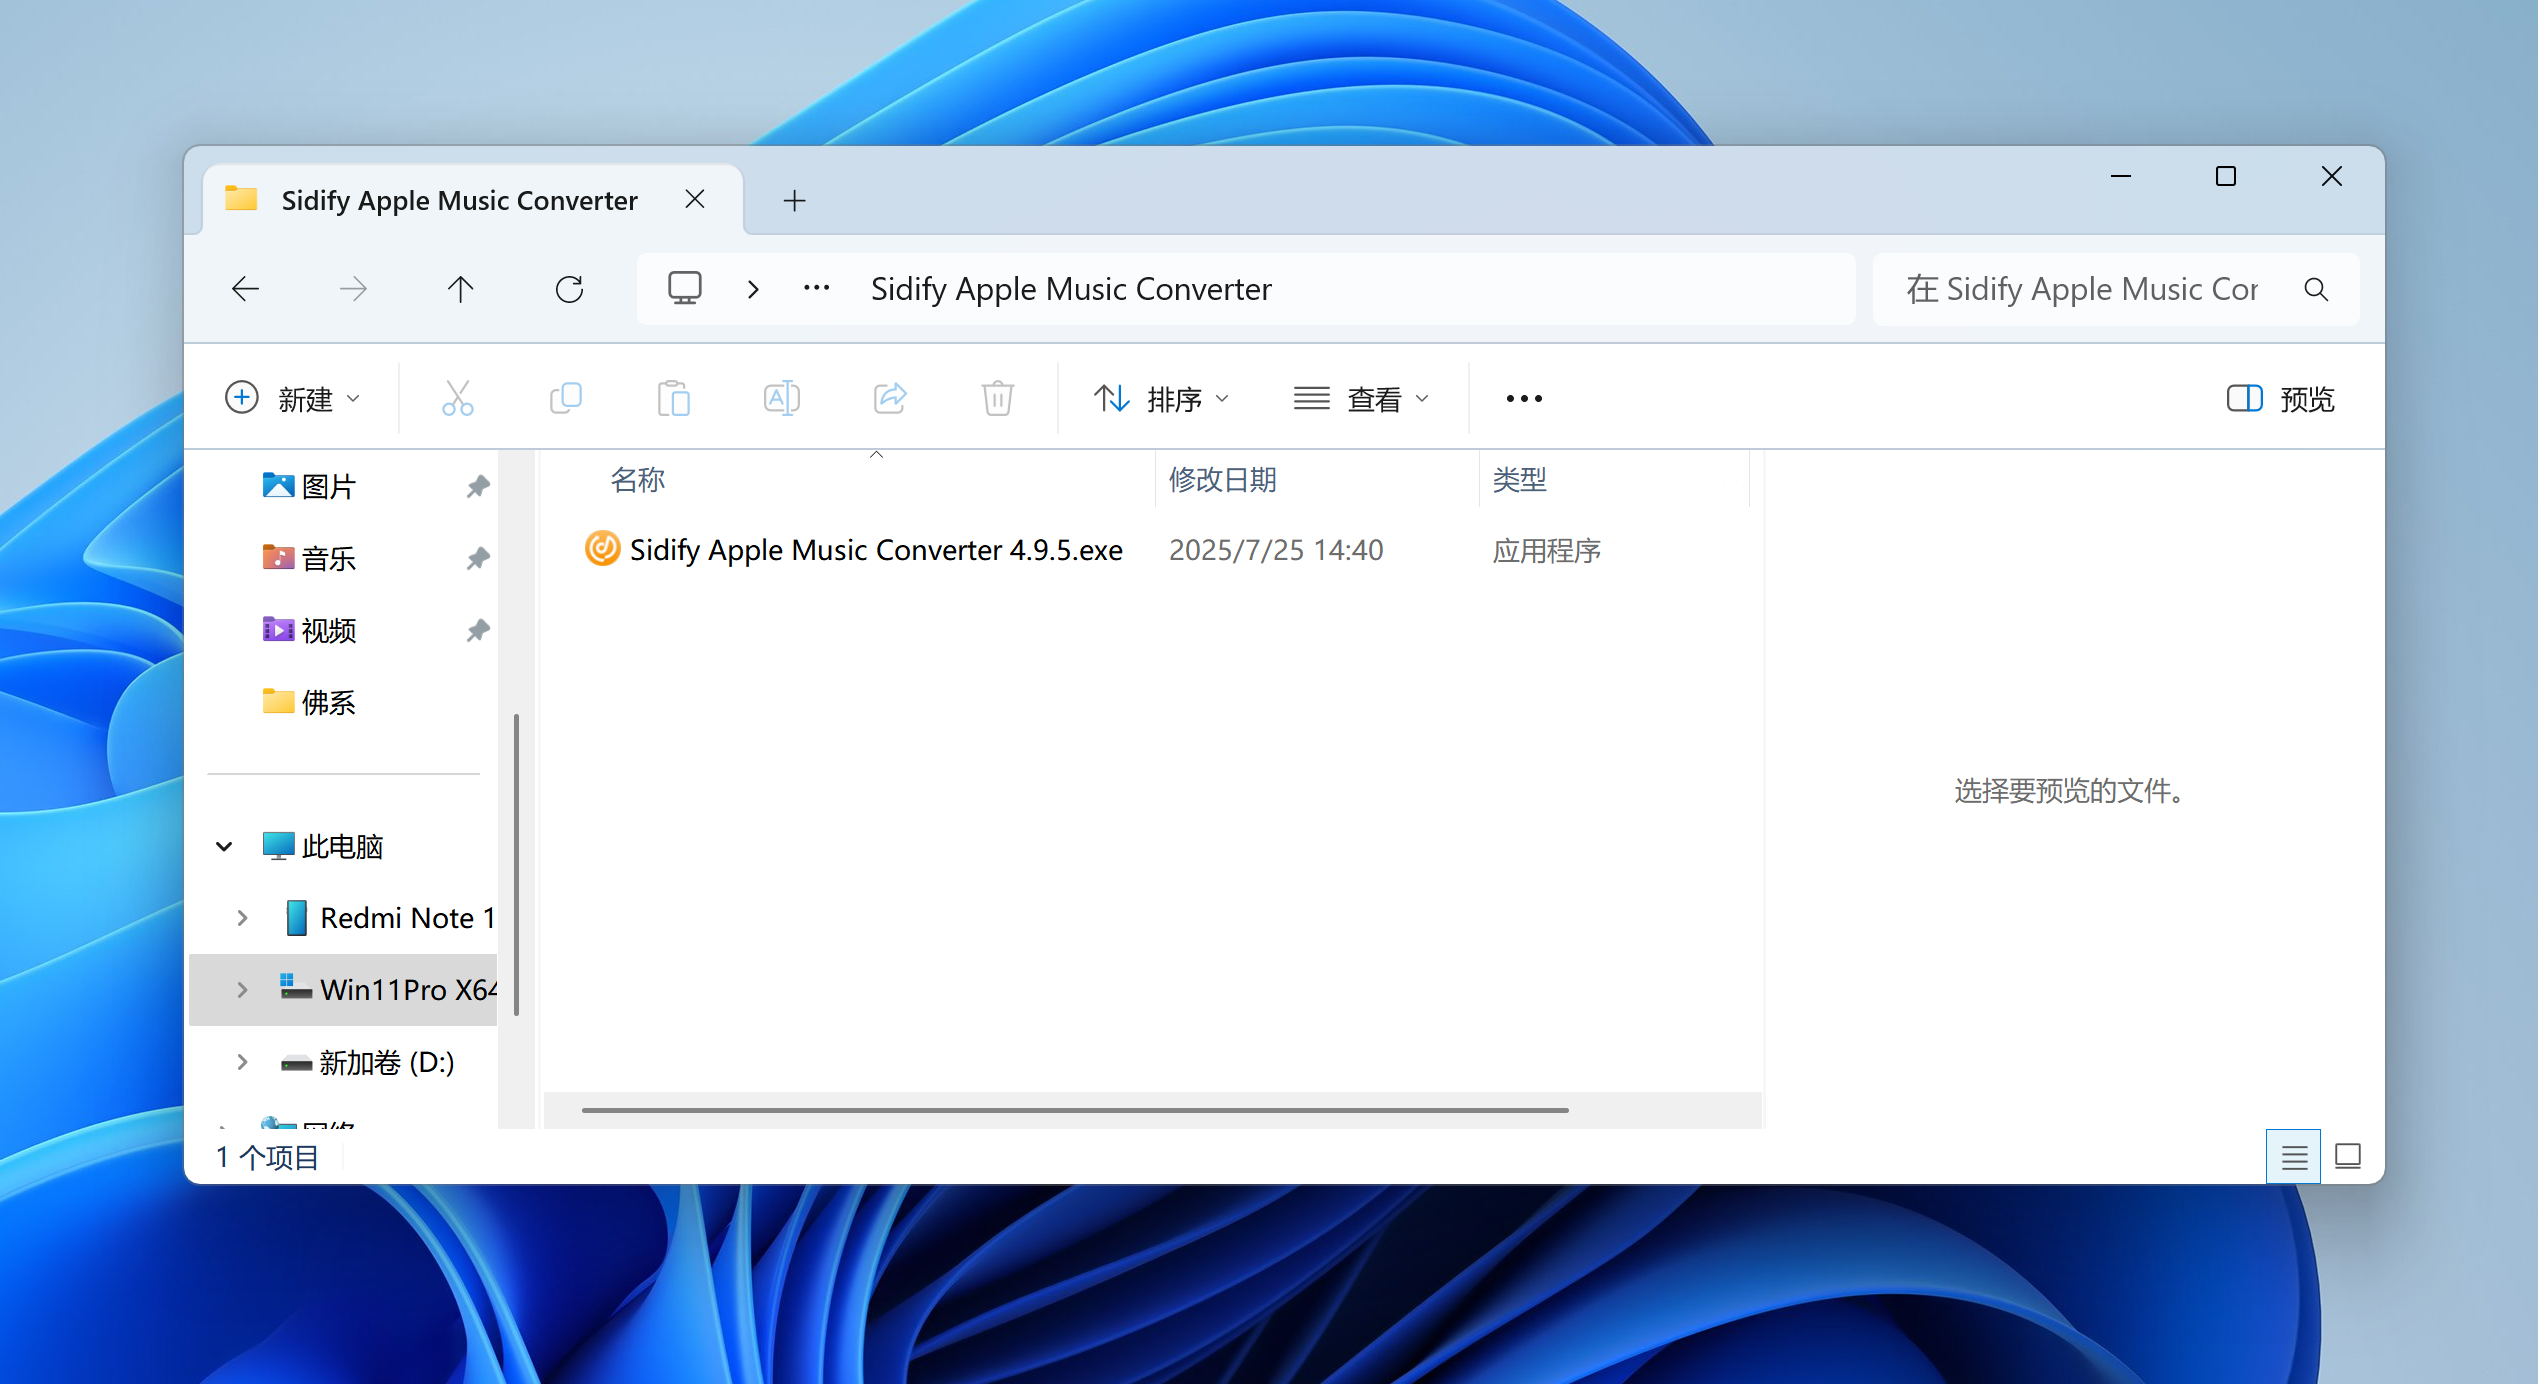Click the Copy icon in toolbar
This screenshot has height=1384, width=2538.
[x=566, y=398]
